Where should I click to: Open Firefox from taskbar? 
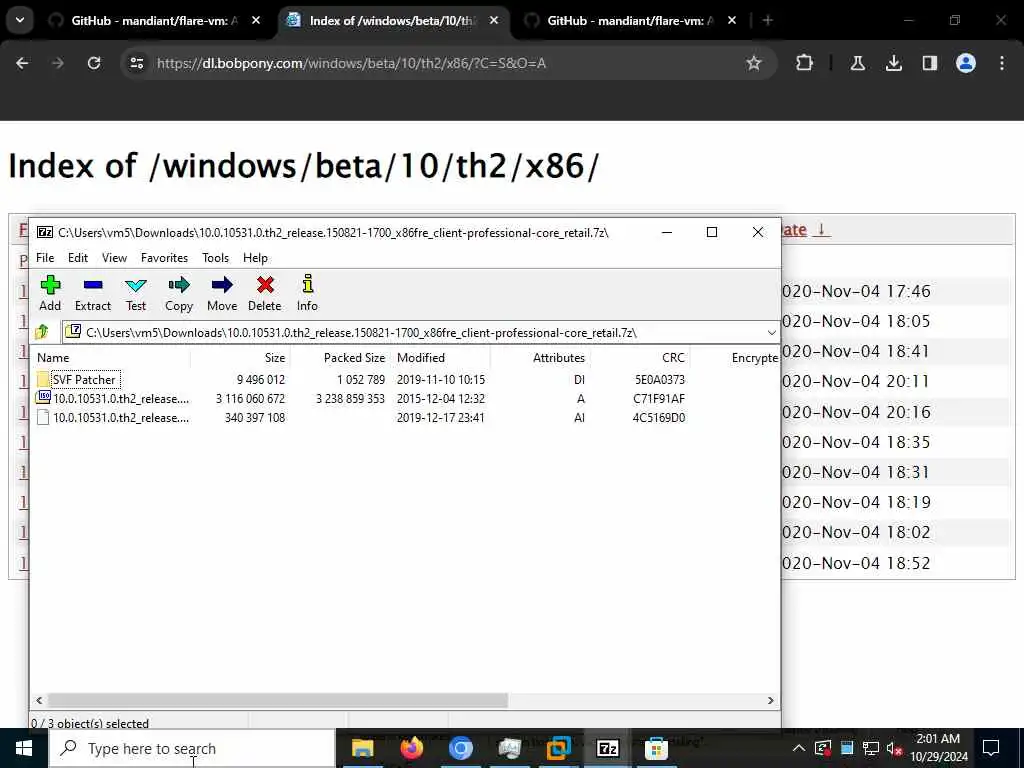(411, 748)
